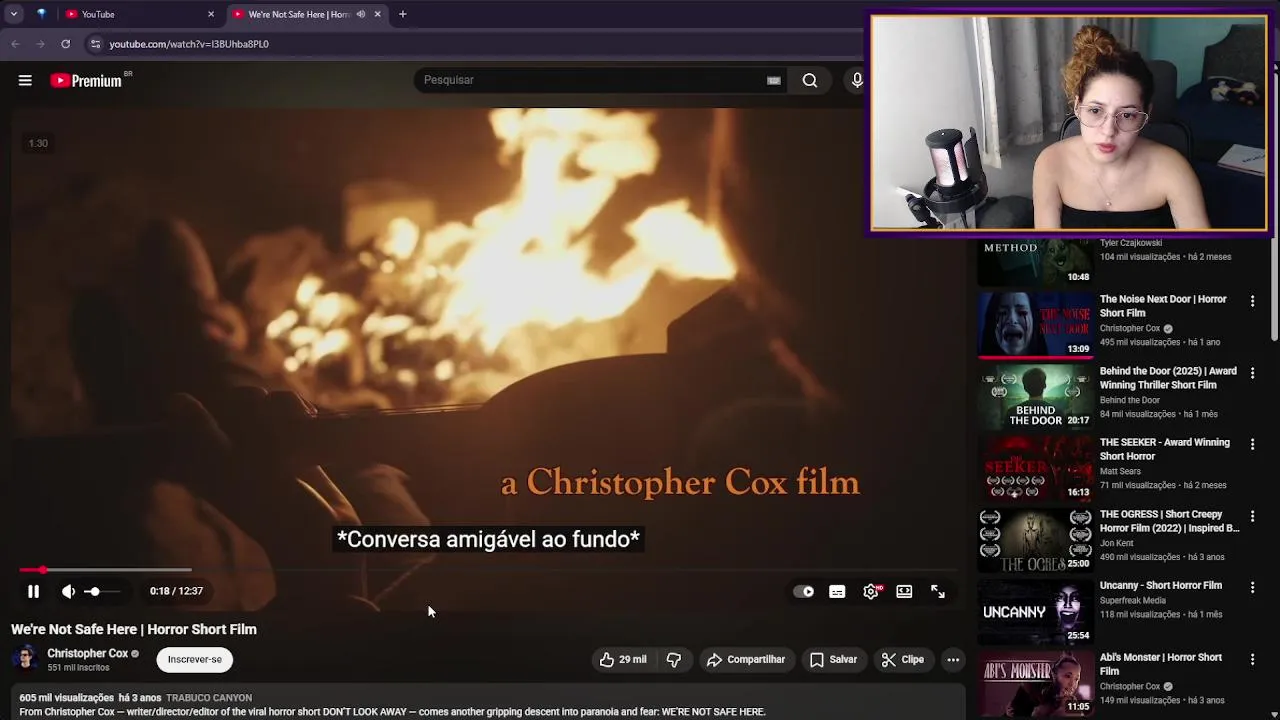The image size is (1280, 720).
Task: Open the Christopher Cox channel name link
Action: [87, 653]
